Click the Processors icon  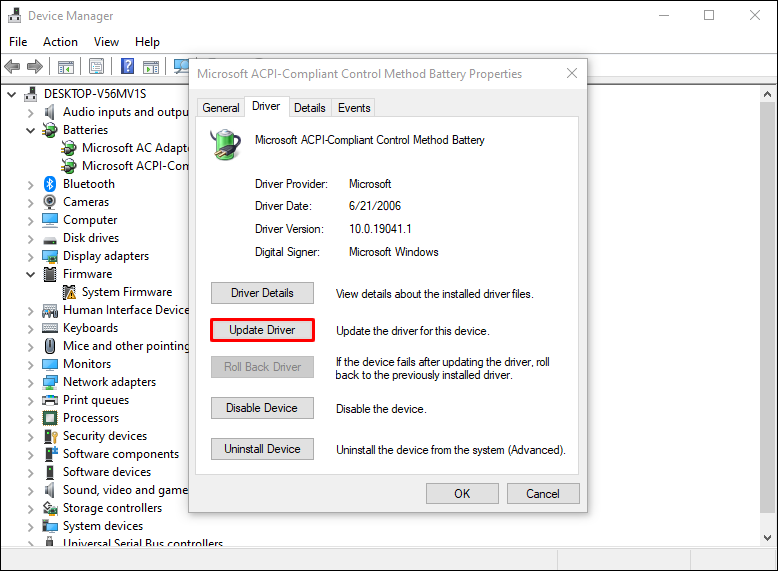(x=50, y=418)
